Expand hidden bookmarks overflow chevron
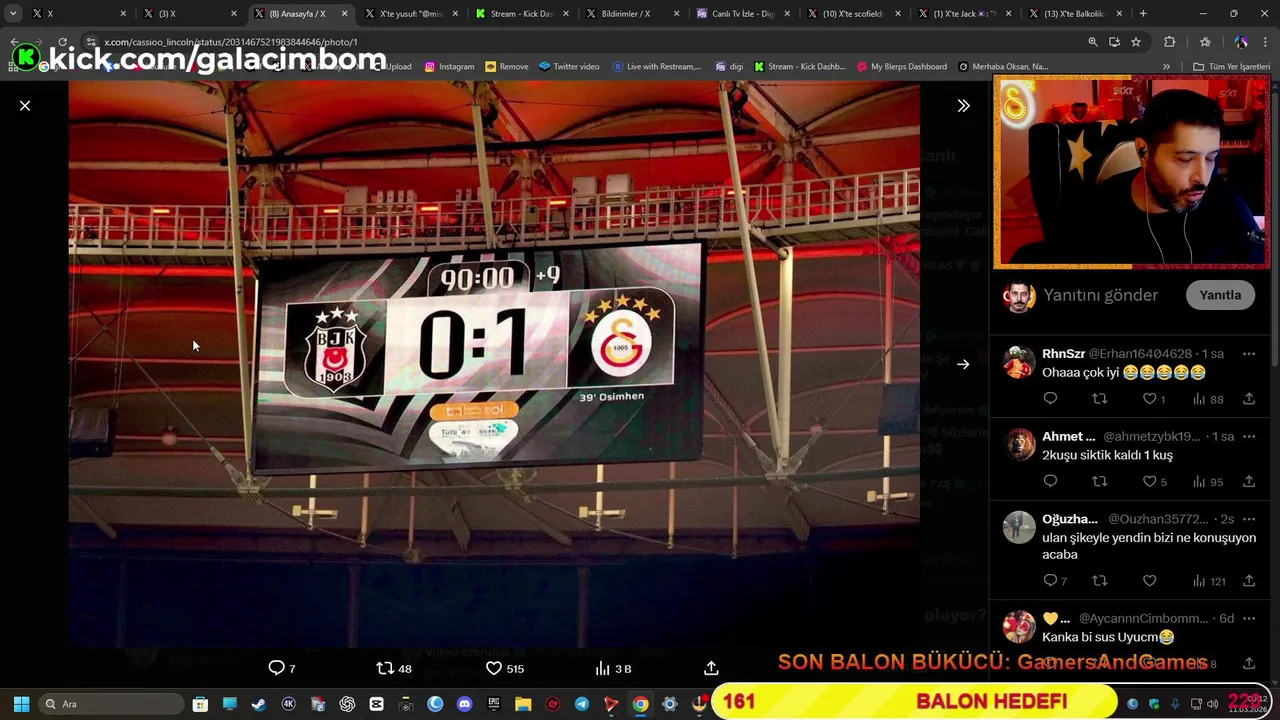The height and width of the screenshot is (720, 1280). pyautogui.click(x=1166, y=66)
